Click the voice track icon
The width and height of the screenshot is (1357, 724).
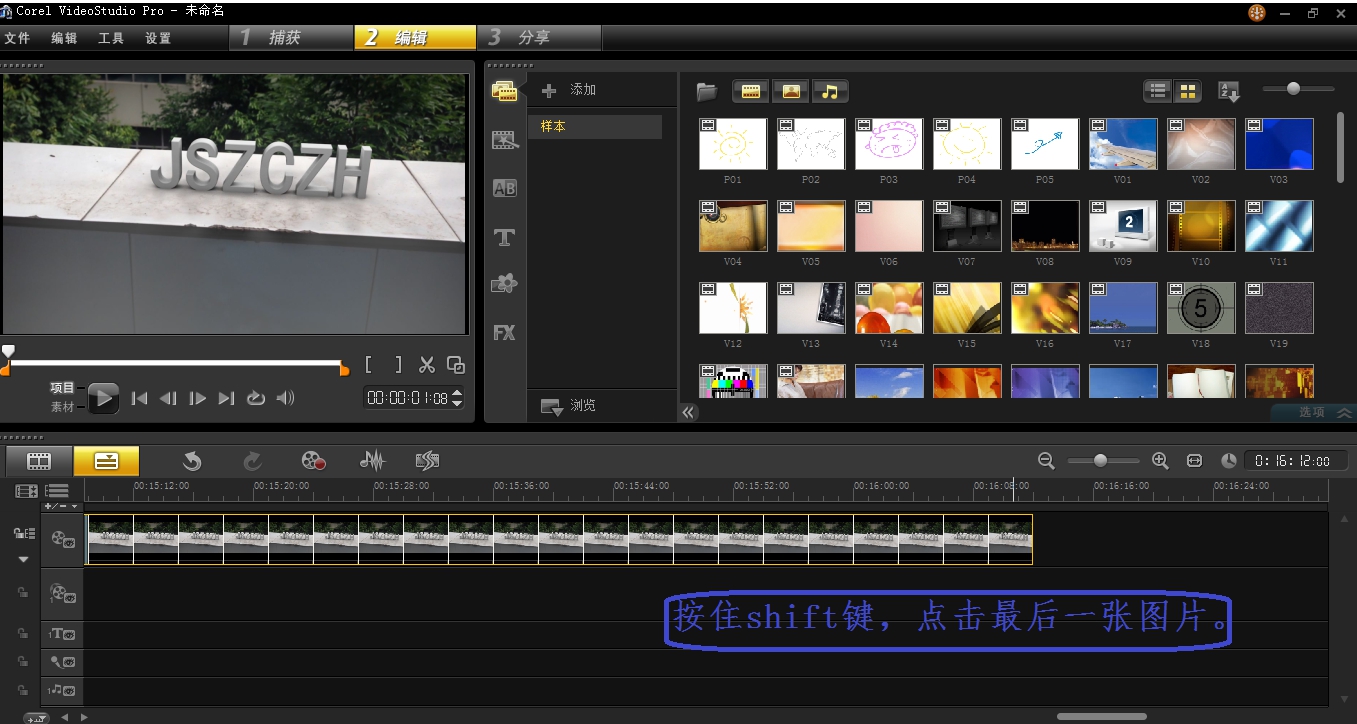pos(62,661)
